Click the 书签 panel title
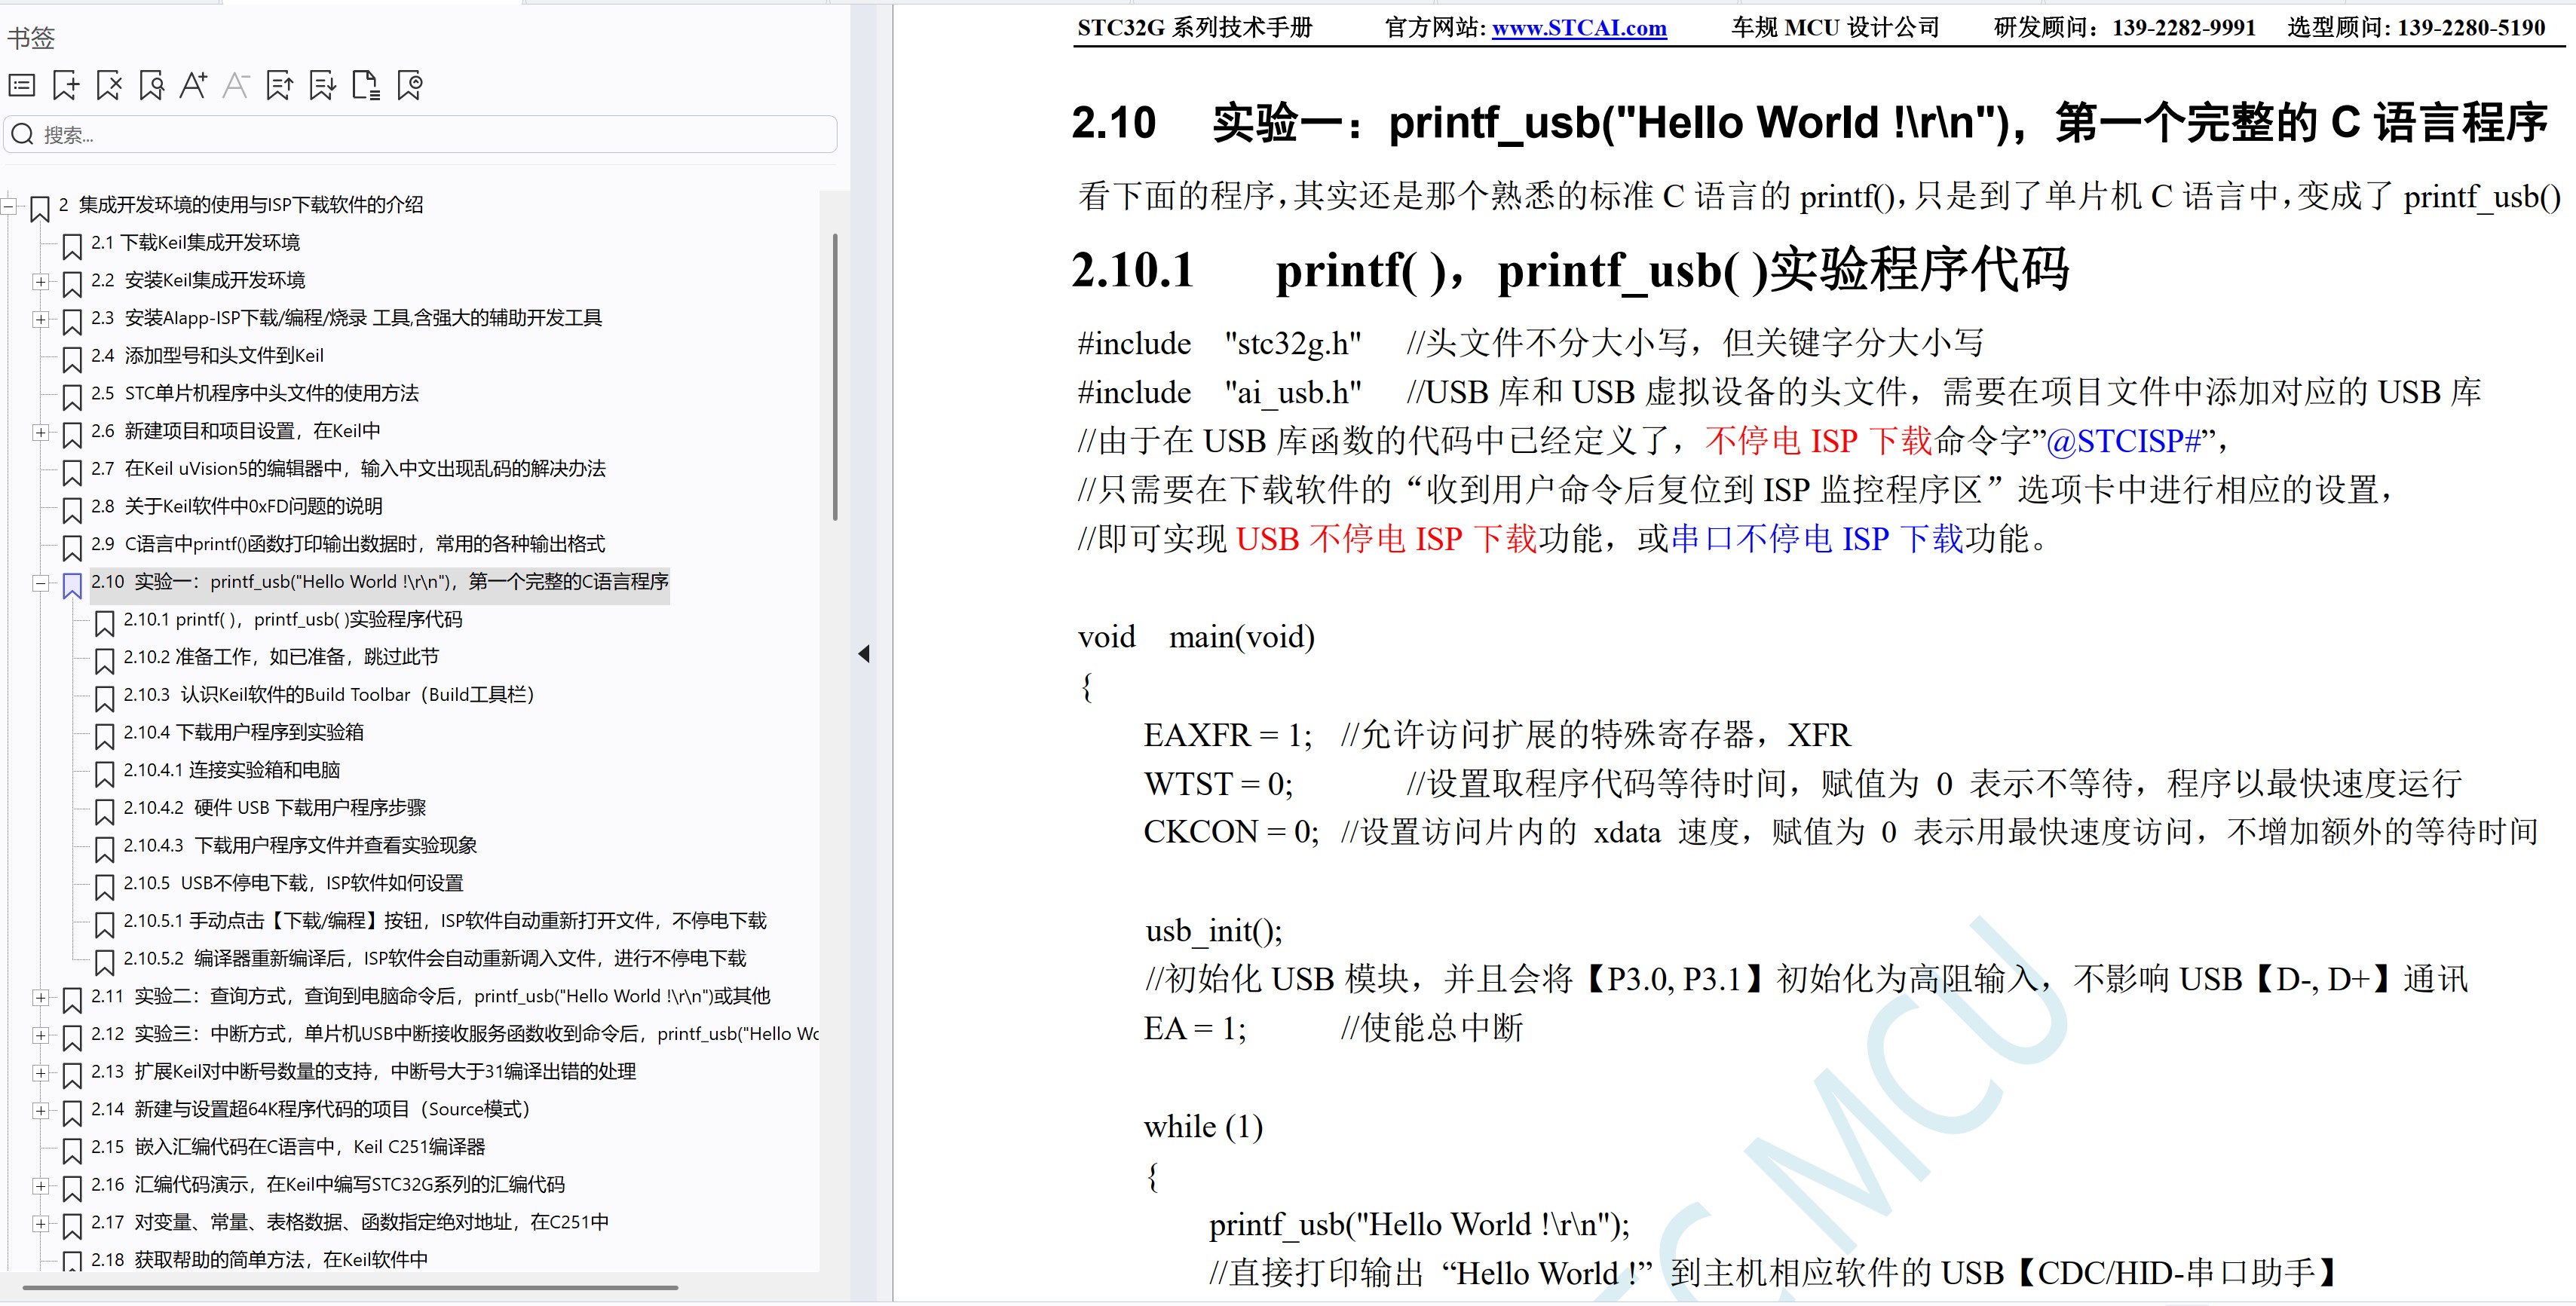 tap(31, 38)
